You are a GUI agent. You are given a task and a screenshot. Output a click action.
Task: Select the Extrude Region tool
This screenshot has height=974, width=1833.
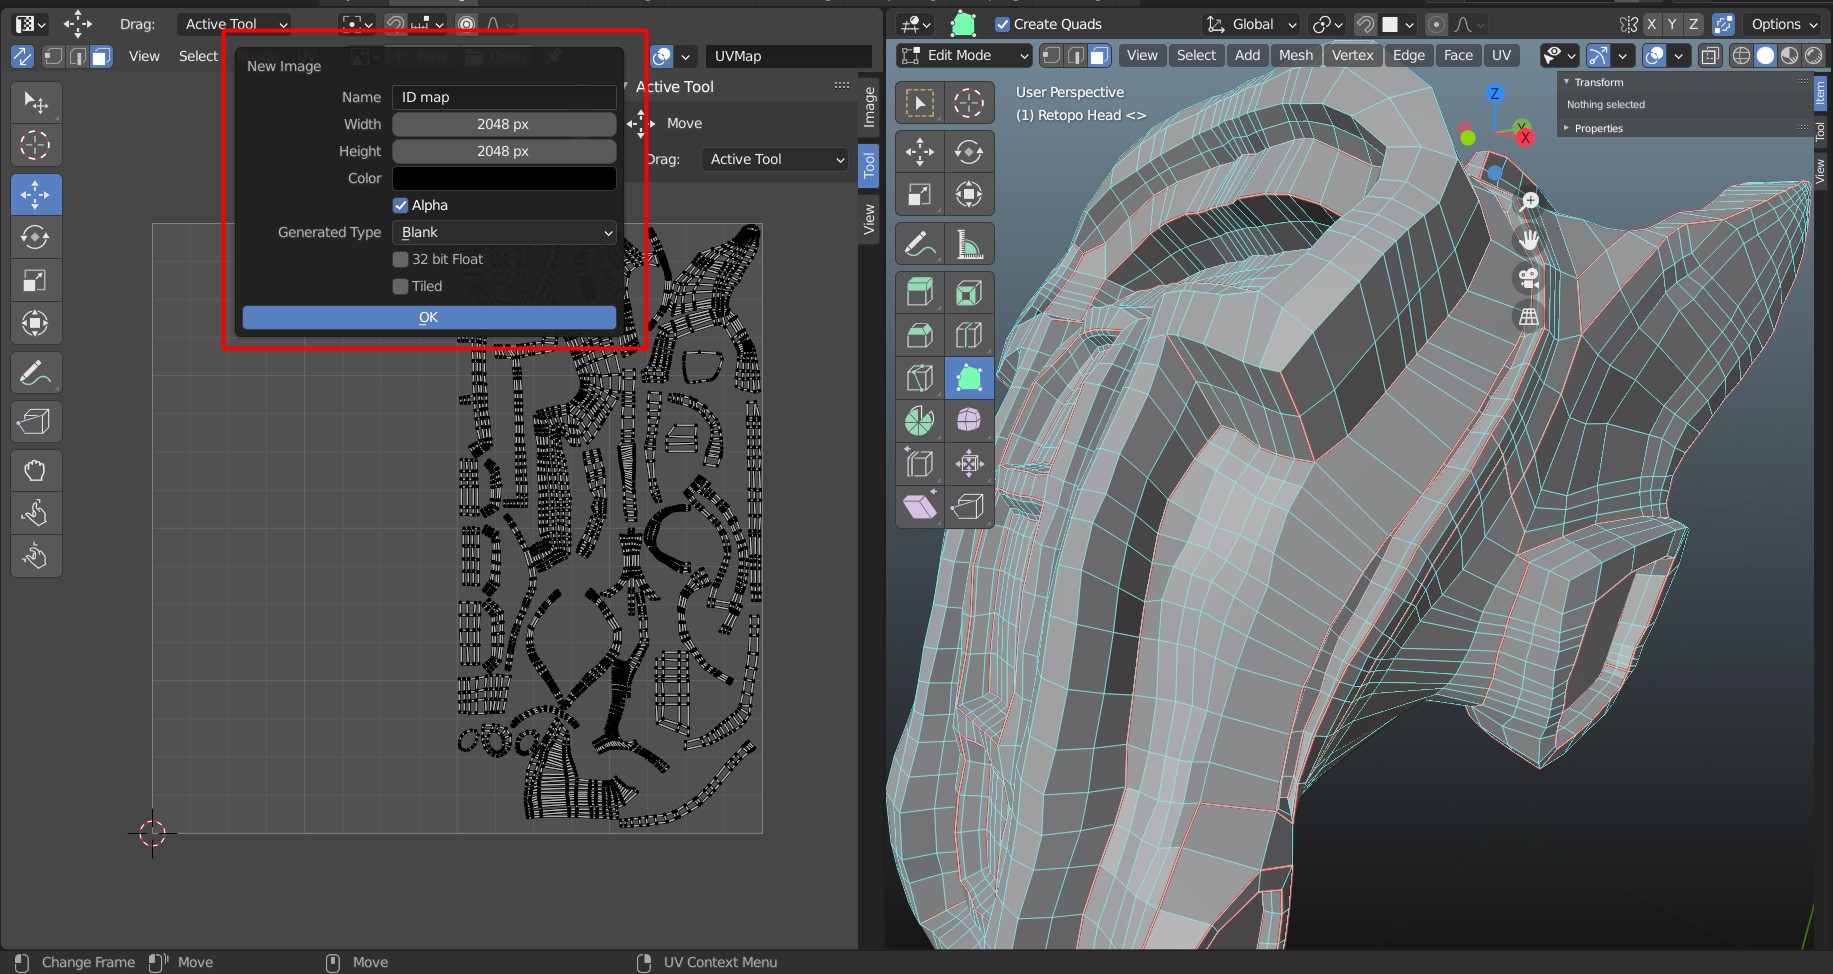(919, 292)
